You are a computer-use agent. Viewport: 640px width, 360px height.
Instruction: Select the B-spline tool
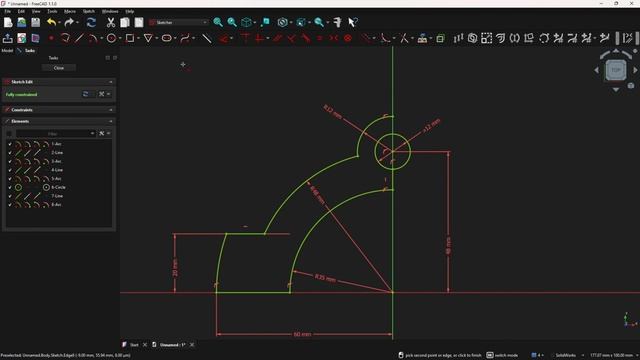click(185, 38)
